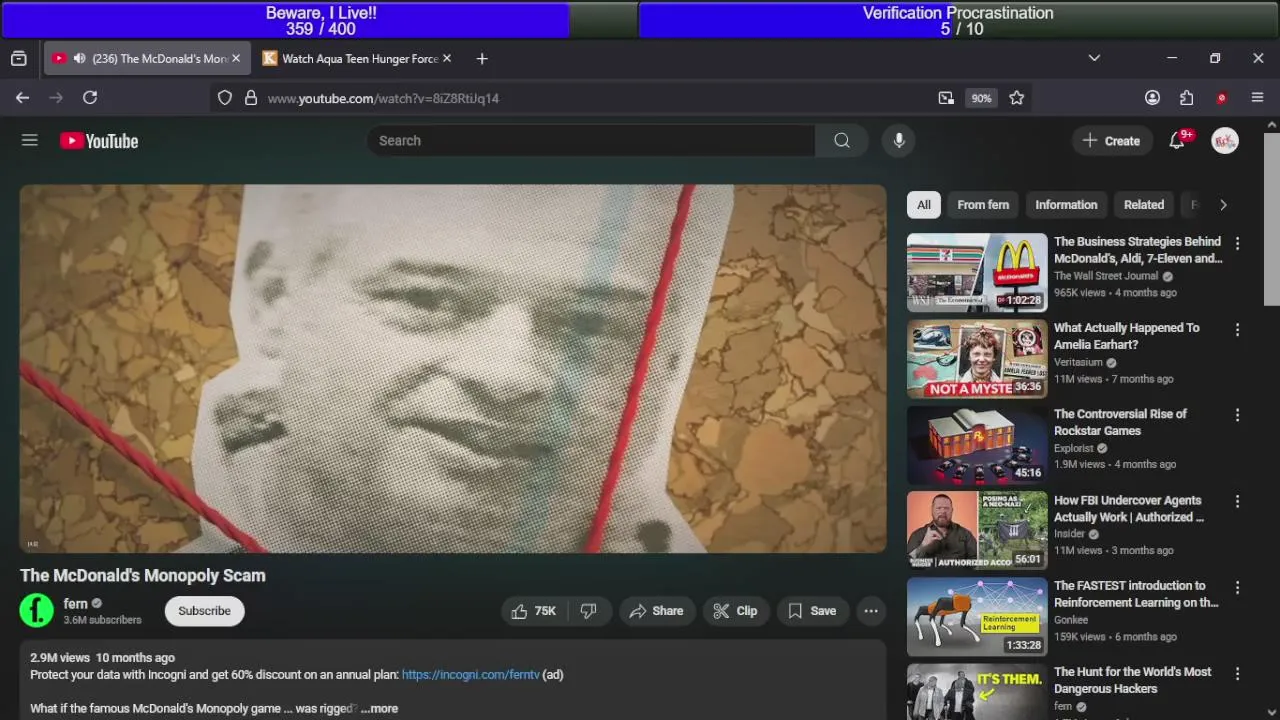This screenshot has width=1280, height=720.
Task: Like the video with 75K thumbs up
Action: point(534,611)
